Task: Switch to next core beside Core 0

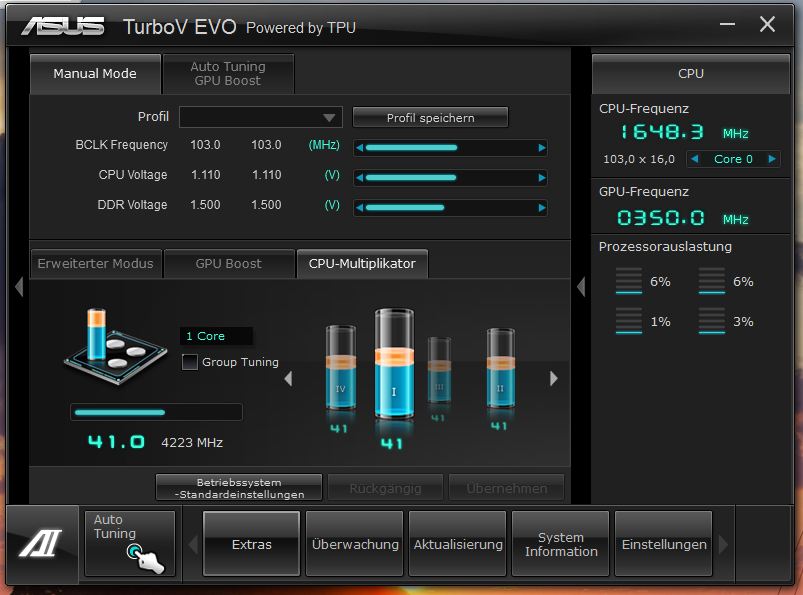Action: coord(772,159)
